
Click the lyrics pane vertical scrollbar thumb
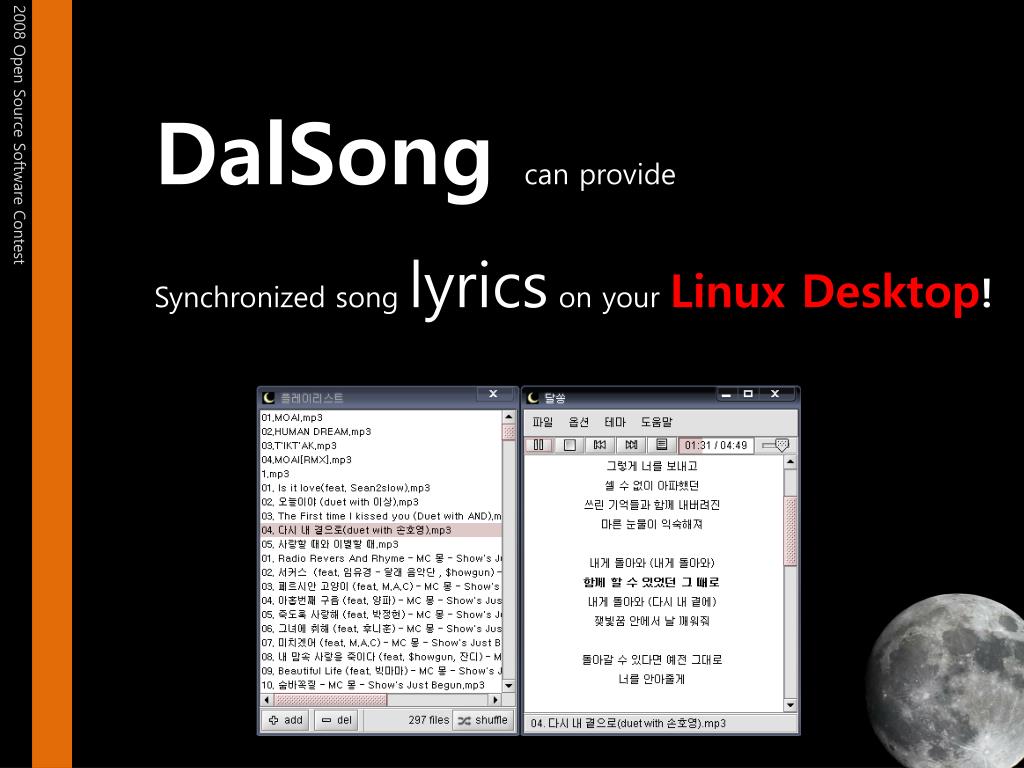click(x=790, y=530)
